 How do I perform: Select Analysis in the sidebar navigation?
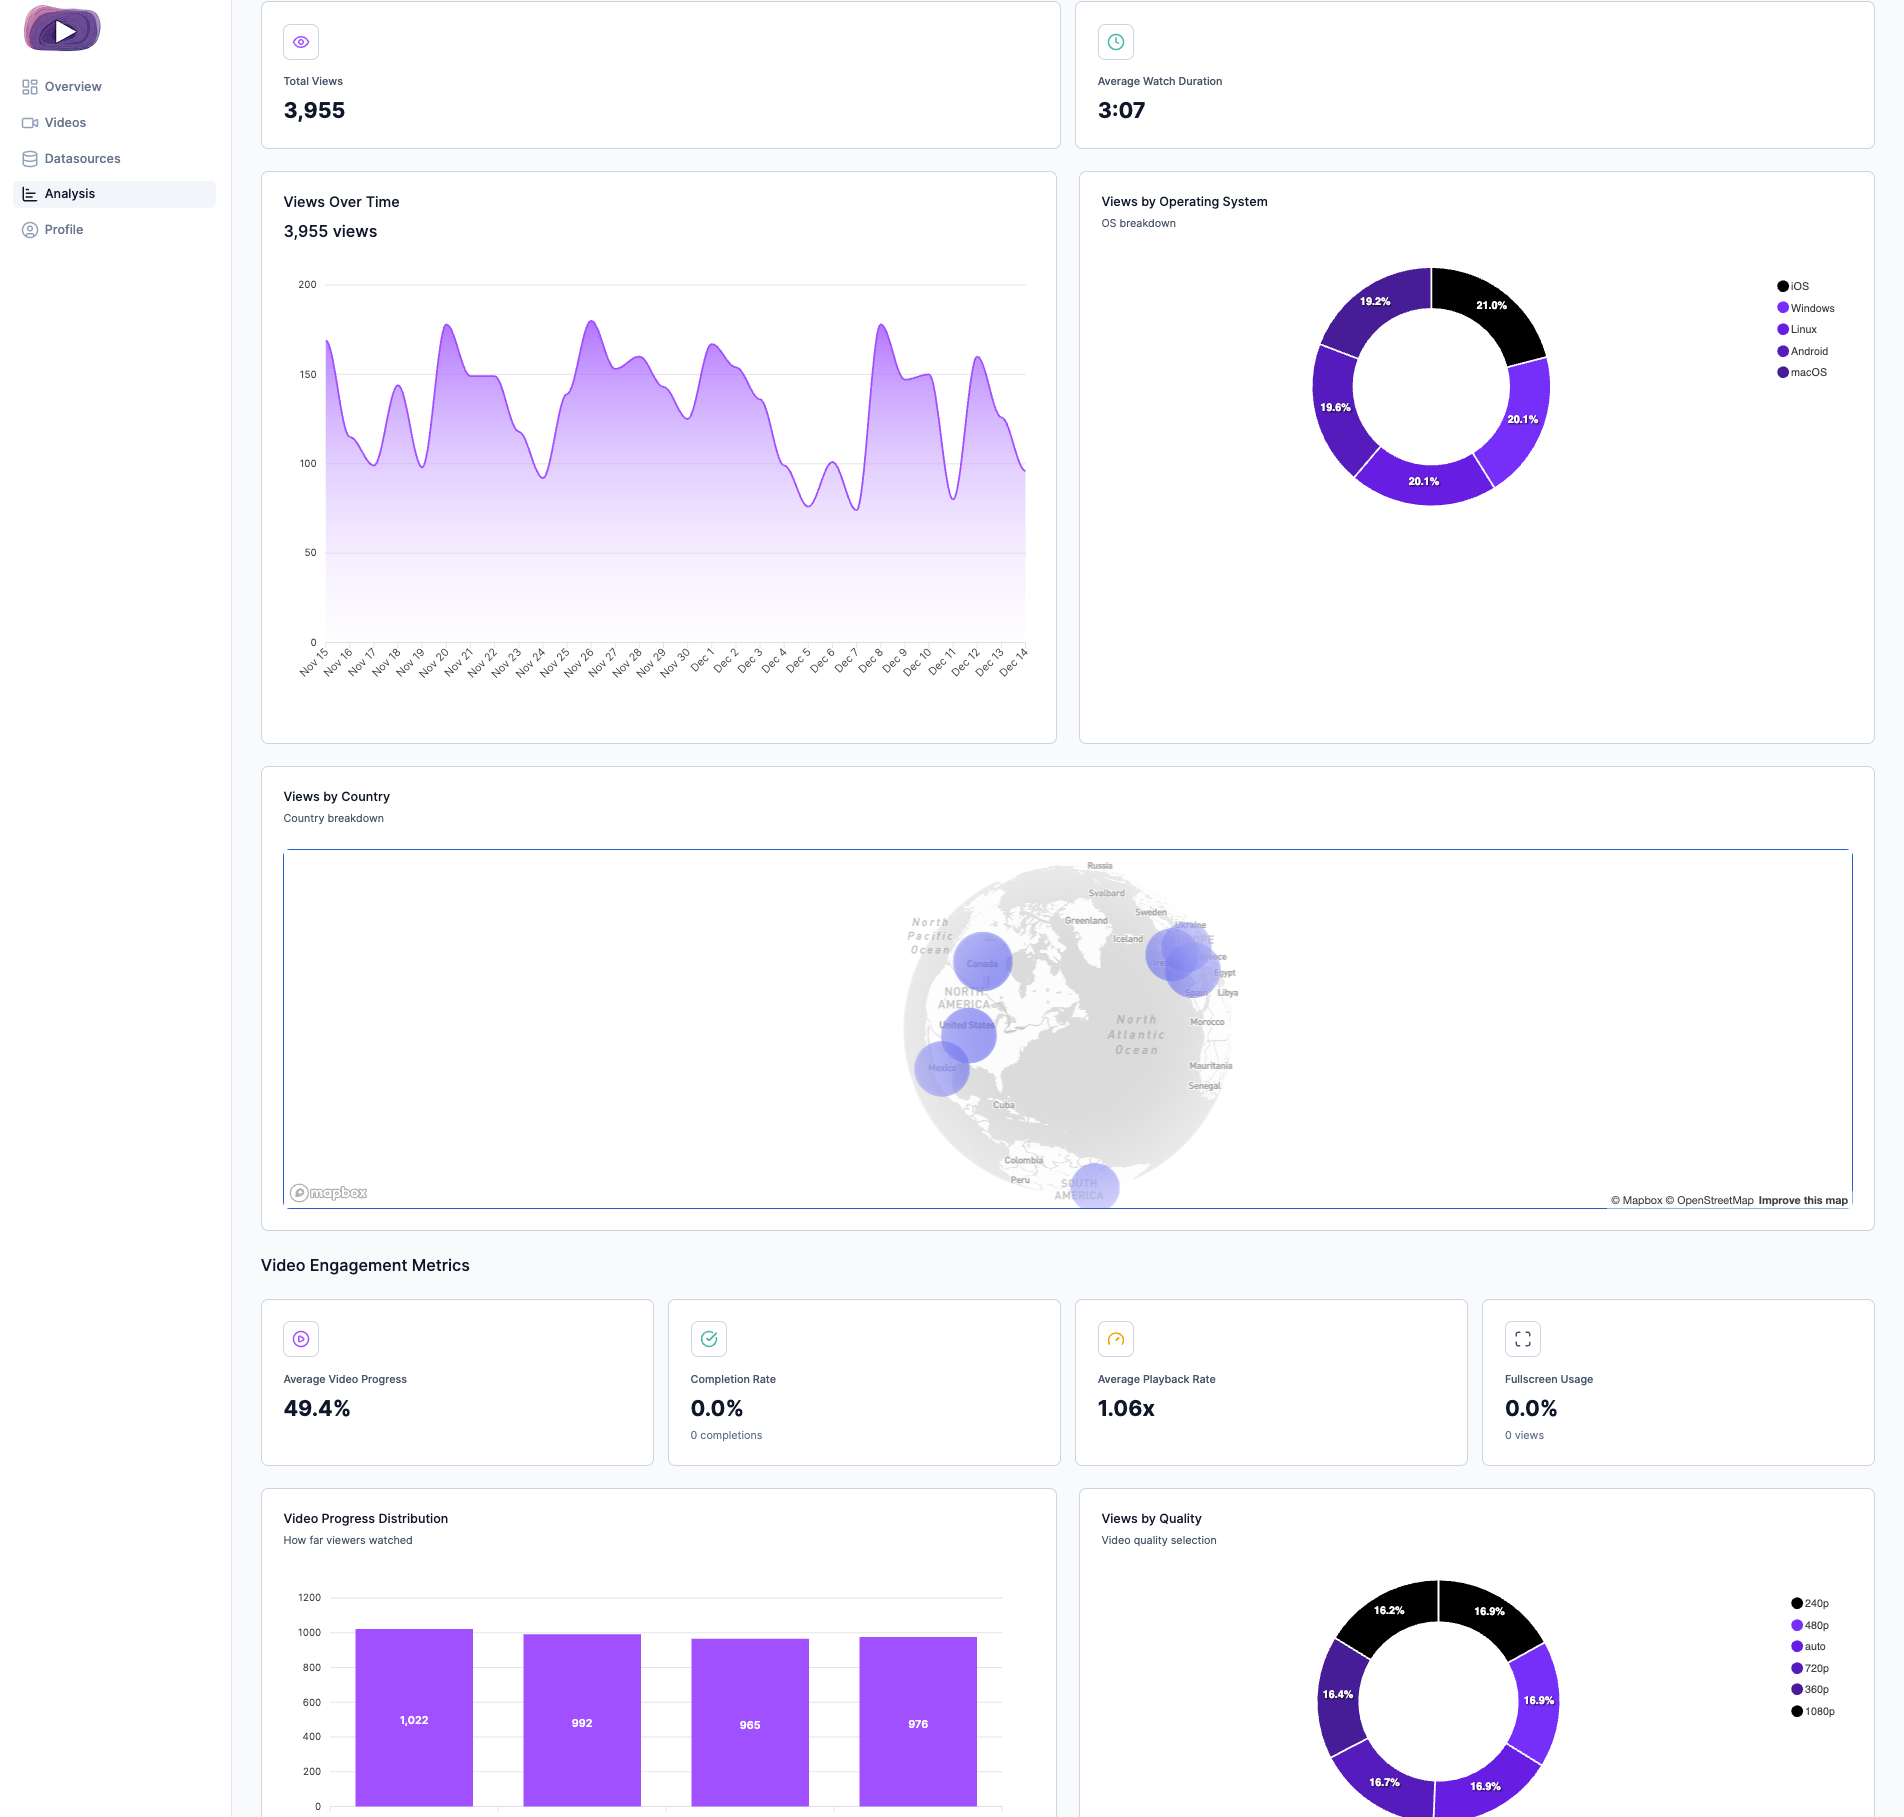pos(70,193)
